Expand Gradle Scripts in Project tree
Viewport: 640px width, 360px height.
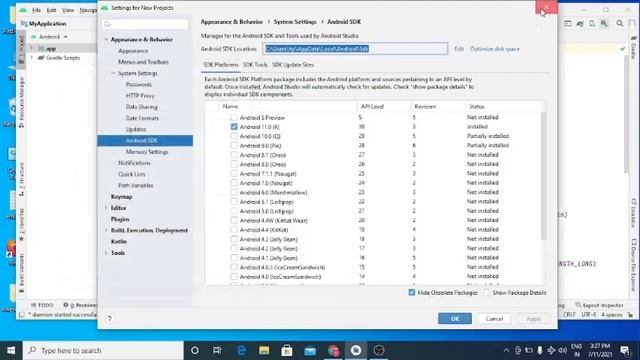[31, 58]
